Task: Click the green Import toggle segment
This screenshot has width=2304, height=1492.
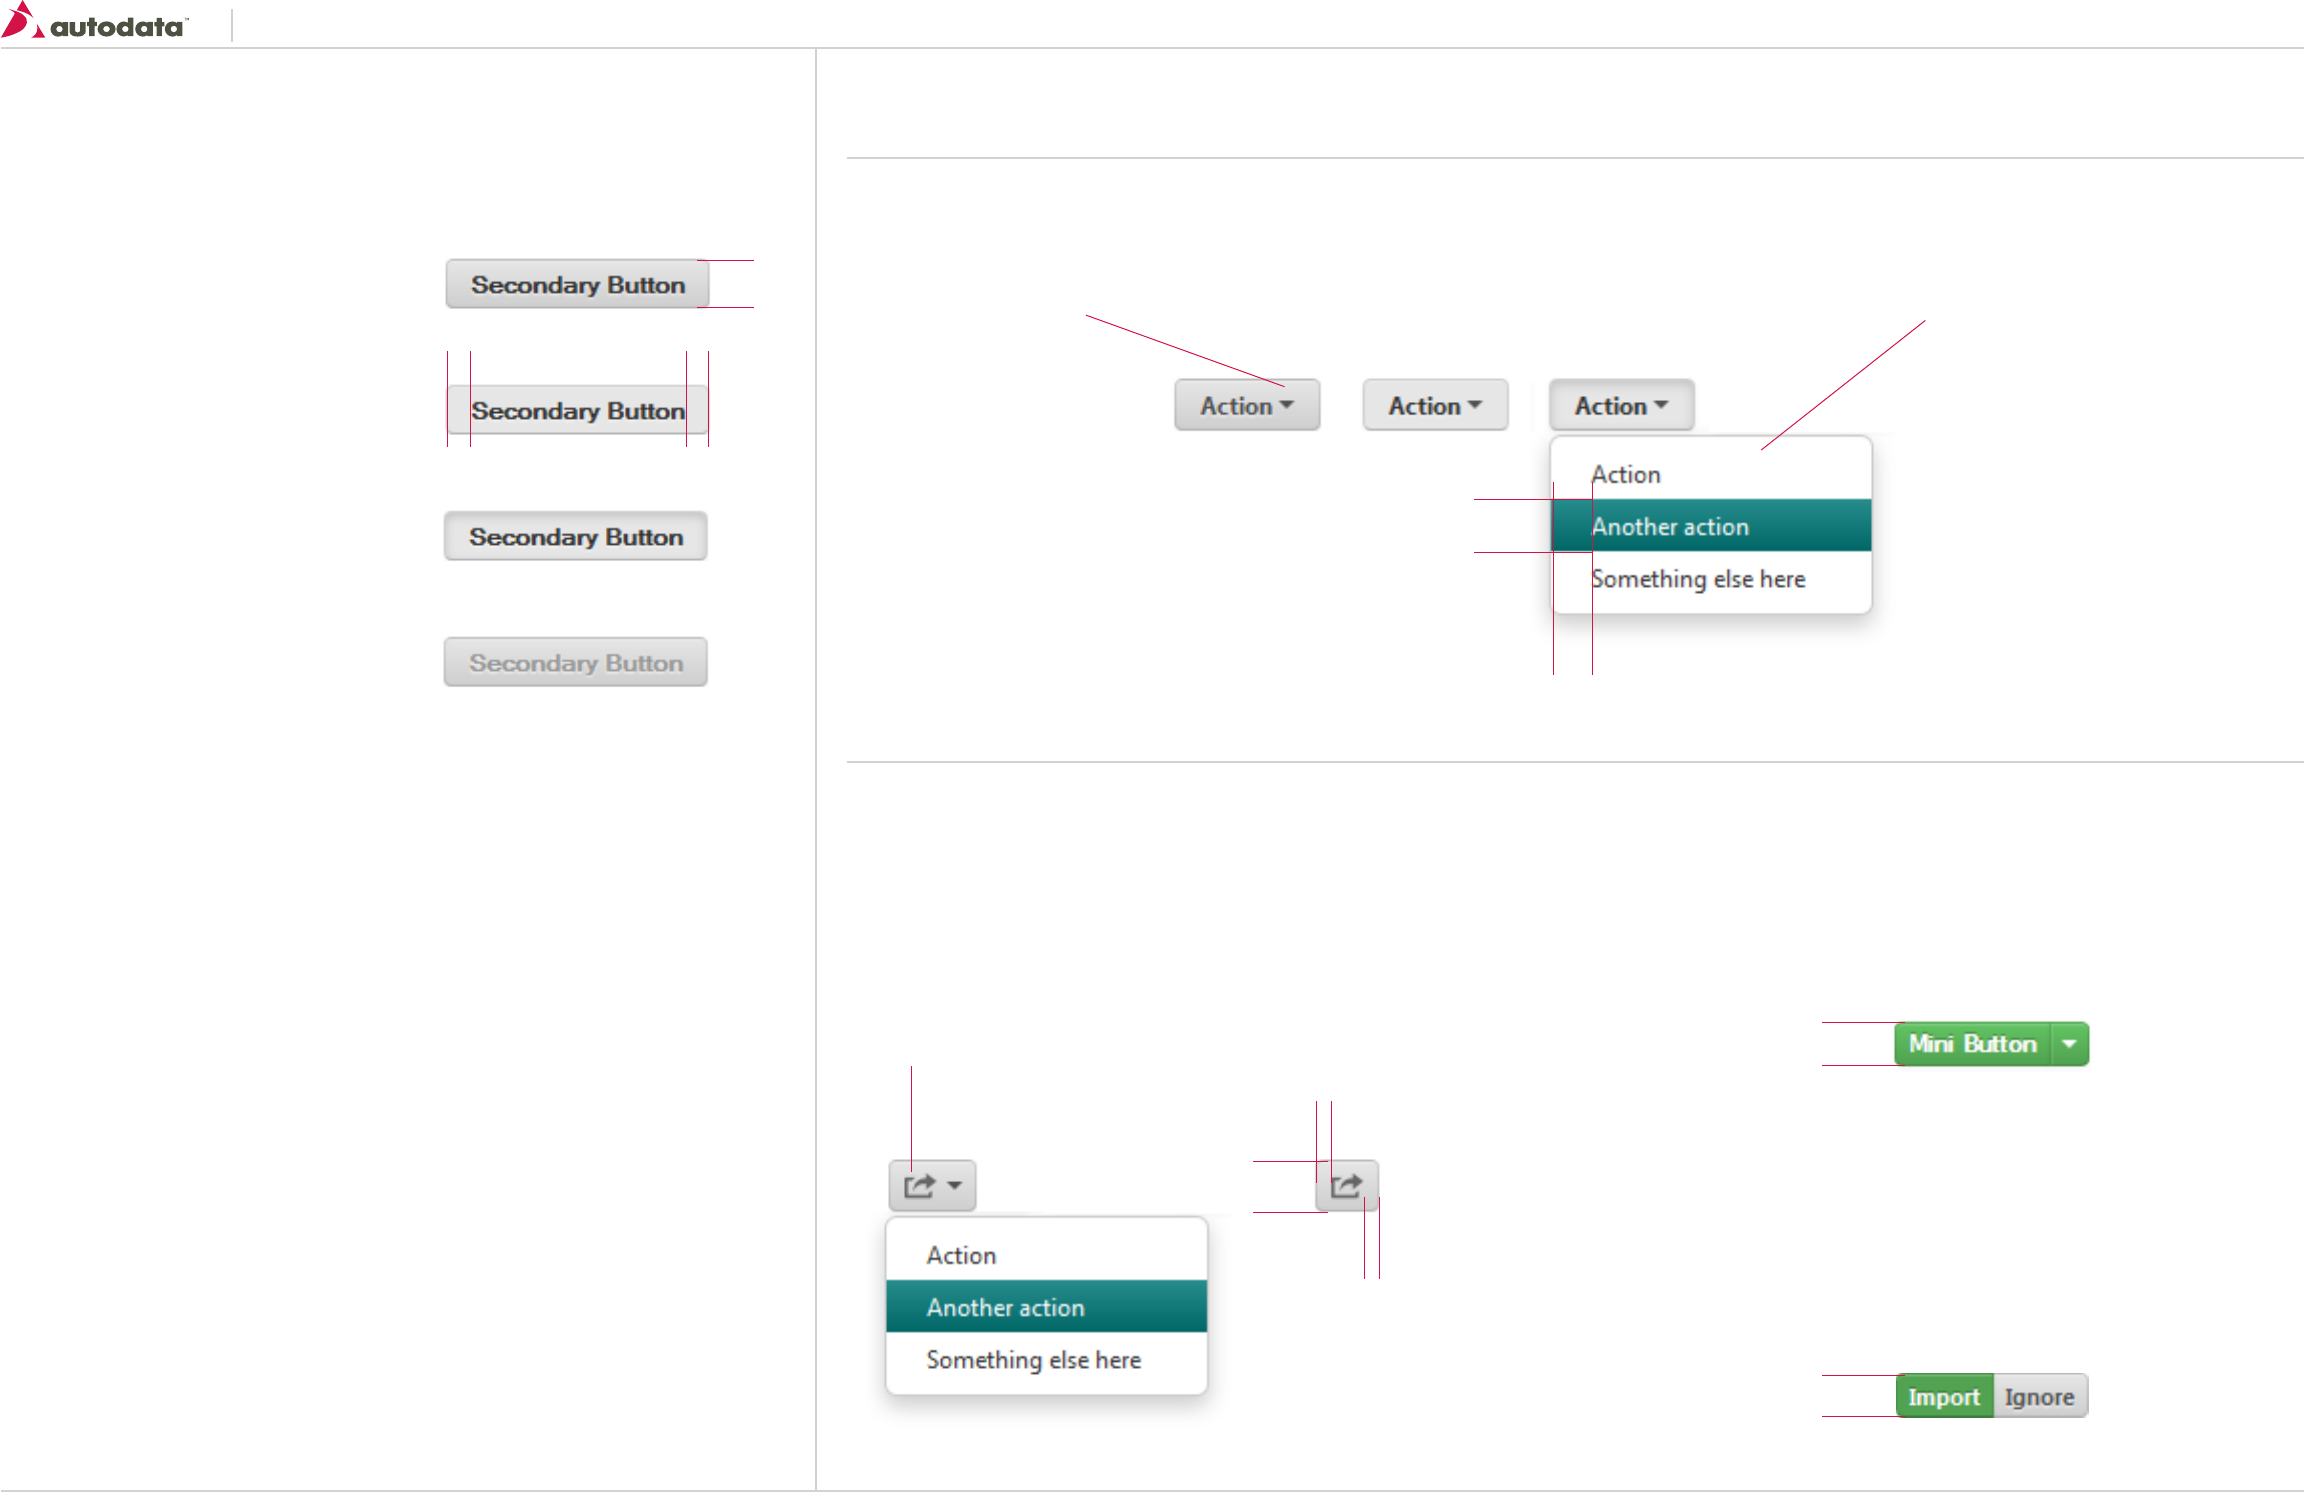Action: pyautogui.click(x=1943, y=1396)
